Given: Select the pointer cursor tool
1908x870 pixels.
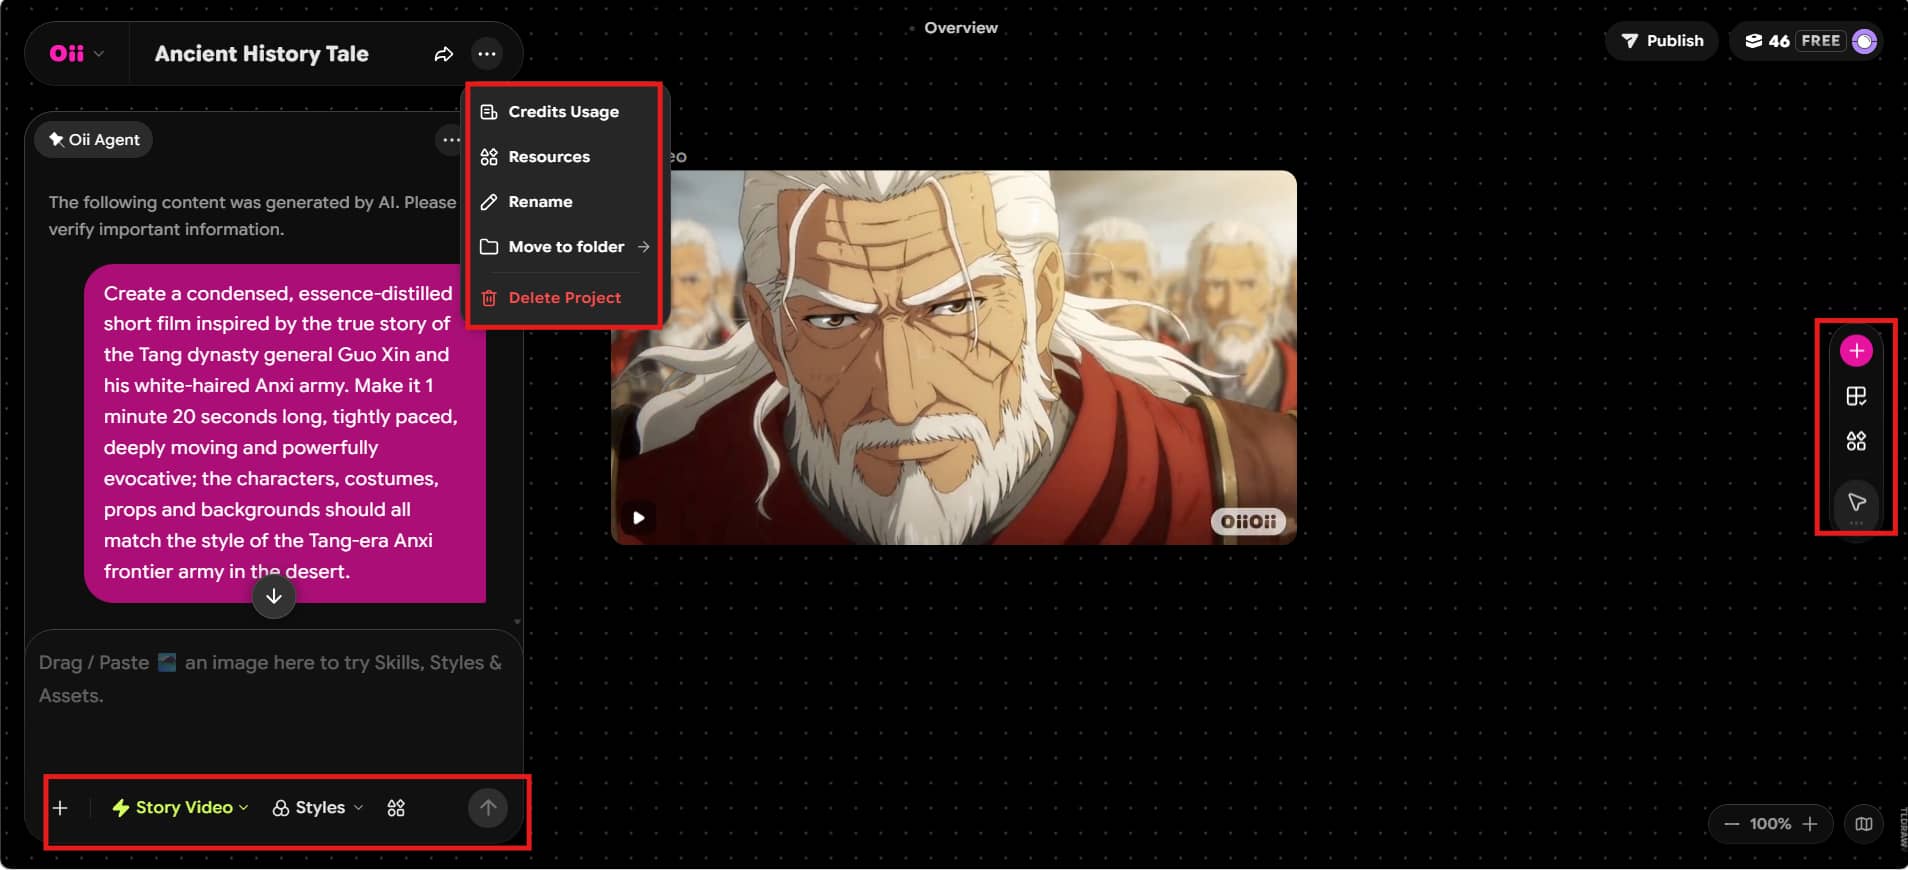Looking at the screenshot, I should (1856, 502).
